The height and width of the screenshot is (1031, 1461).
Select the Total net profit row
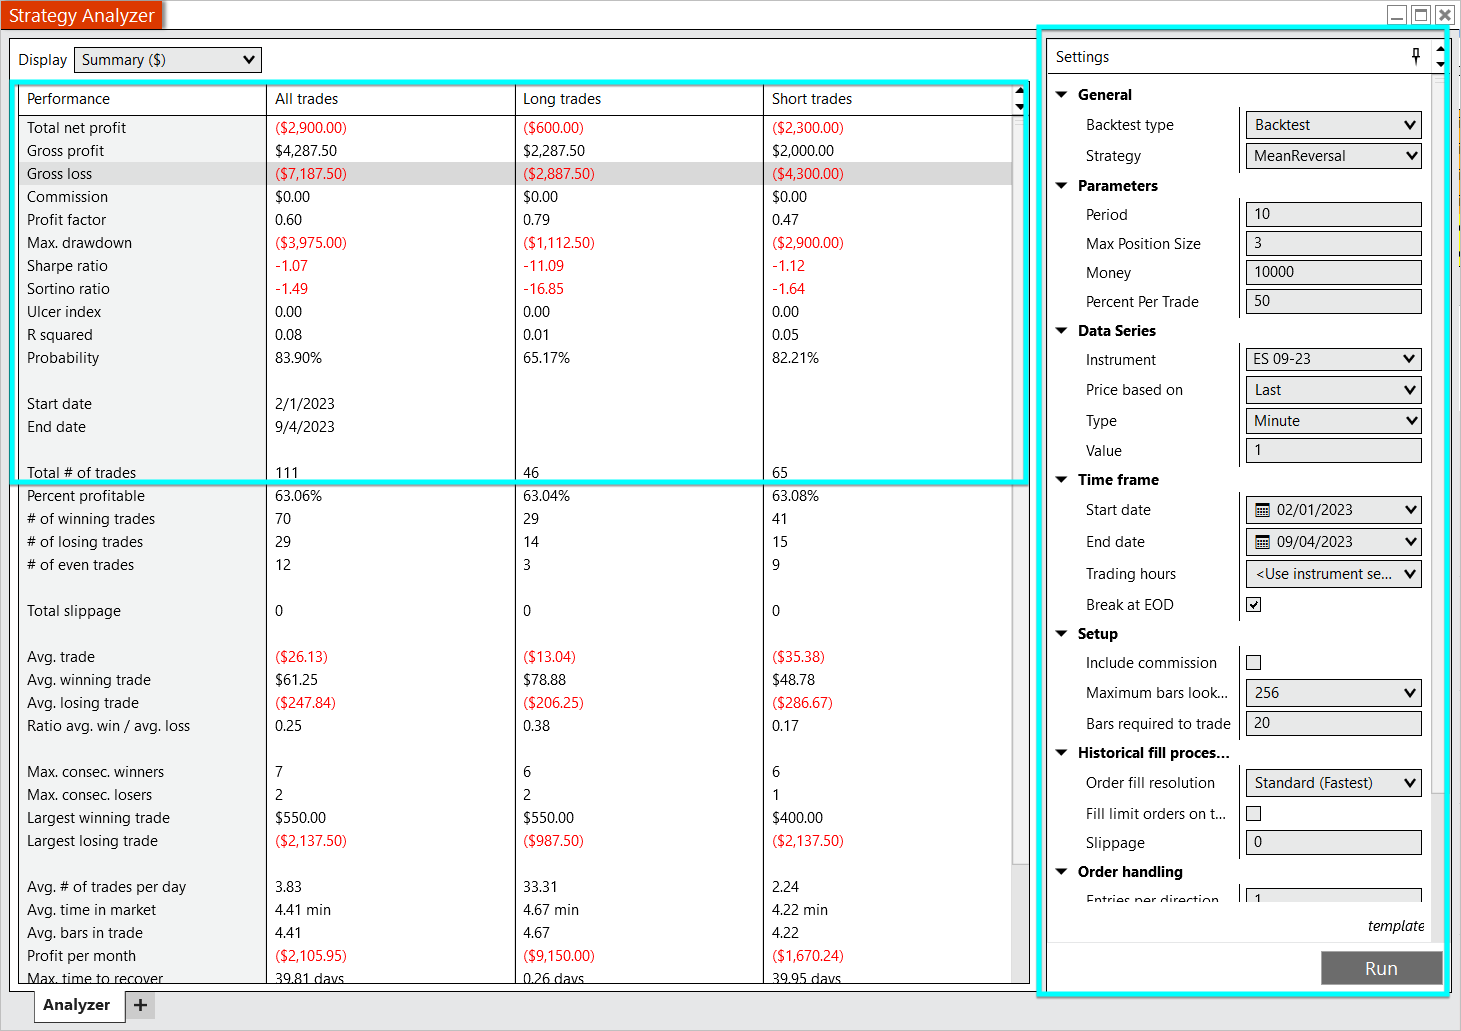point(515,128)
